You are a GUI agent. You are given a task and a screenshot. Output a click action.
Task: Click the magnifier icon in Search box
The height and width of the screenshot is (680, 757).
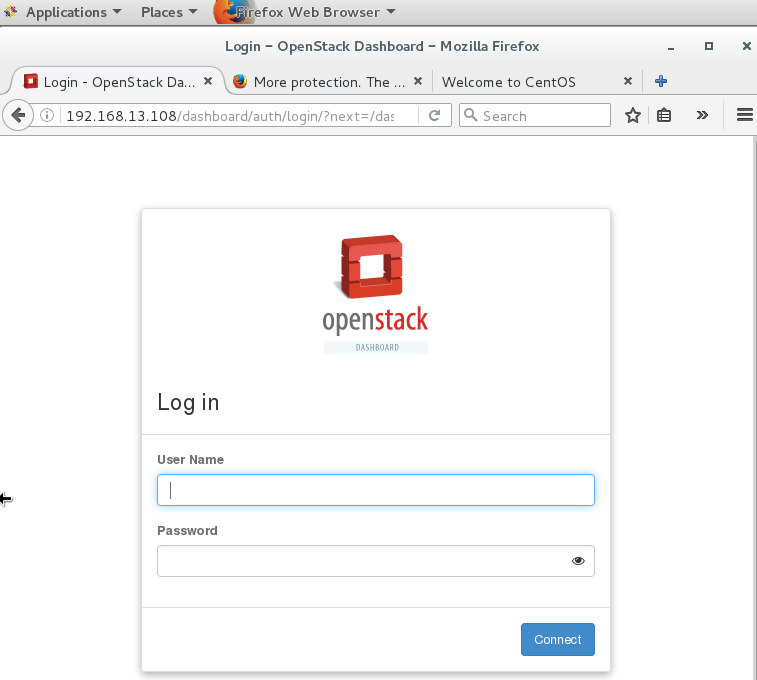[x=470, y=115]
